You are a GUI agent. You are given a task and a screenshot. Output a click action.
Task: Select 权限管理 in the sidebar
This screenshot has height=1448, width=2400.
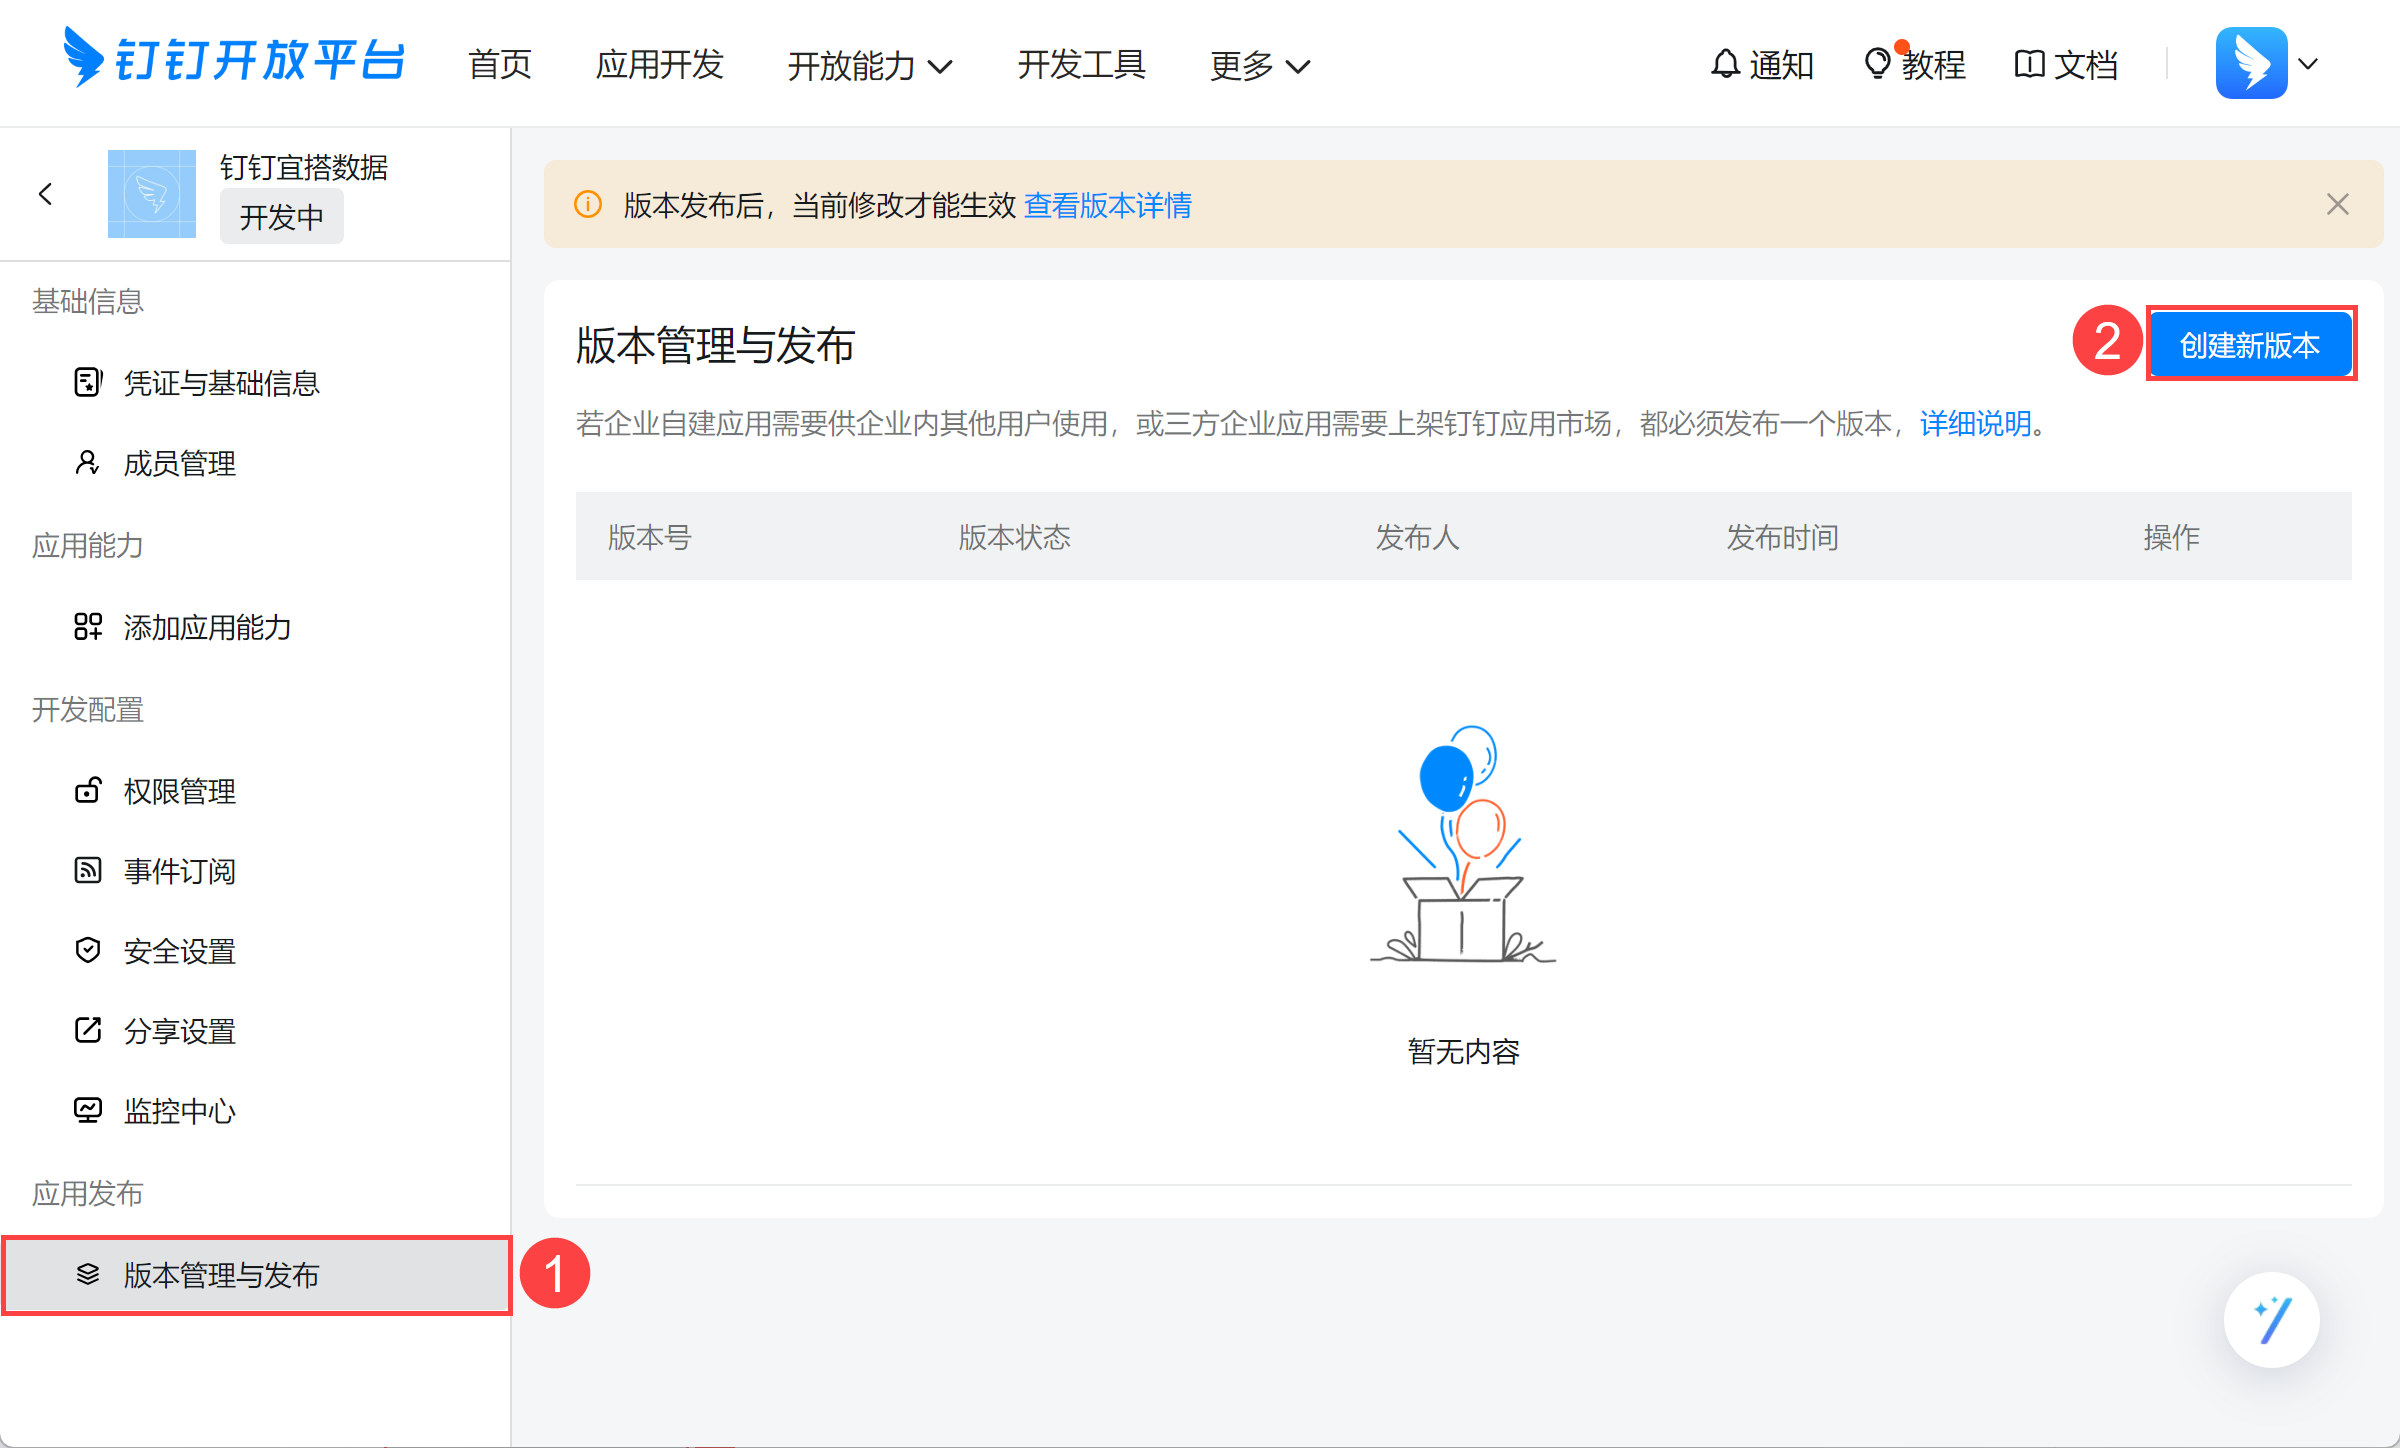(179, 791)
